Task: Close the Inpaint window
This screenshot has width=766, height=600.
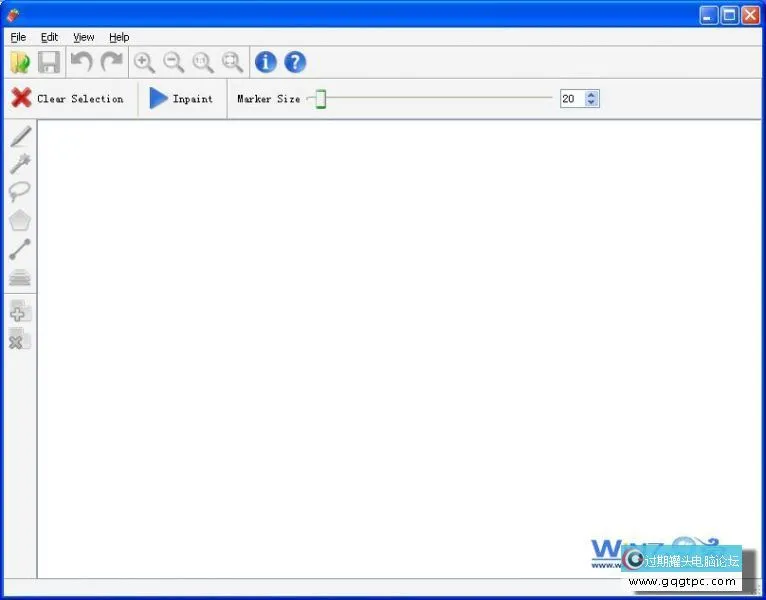Action: coord(750,16)
